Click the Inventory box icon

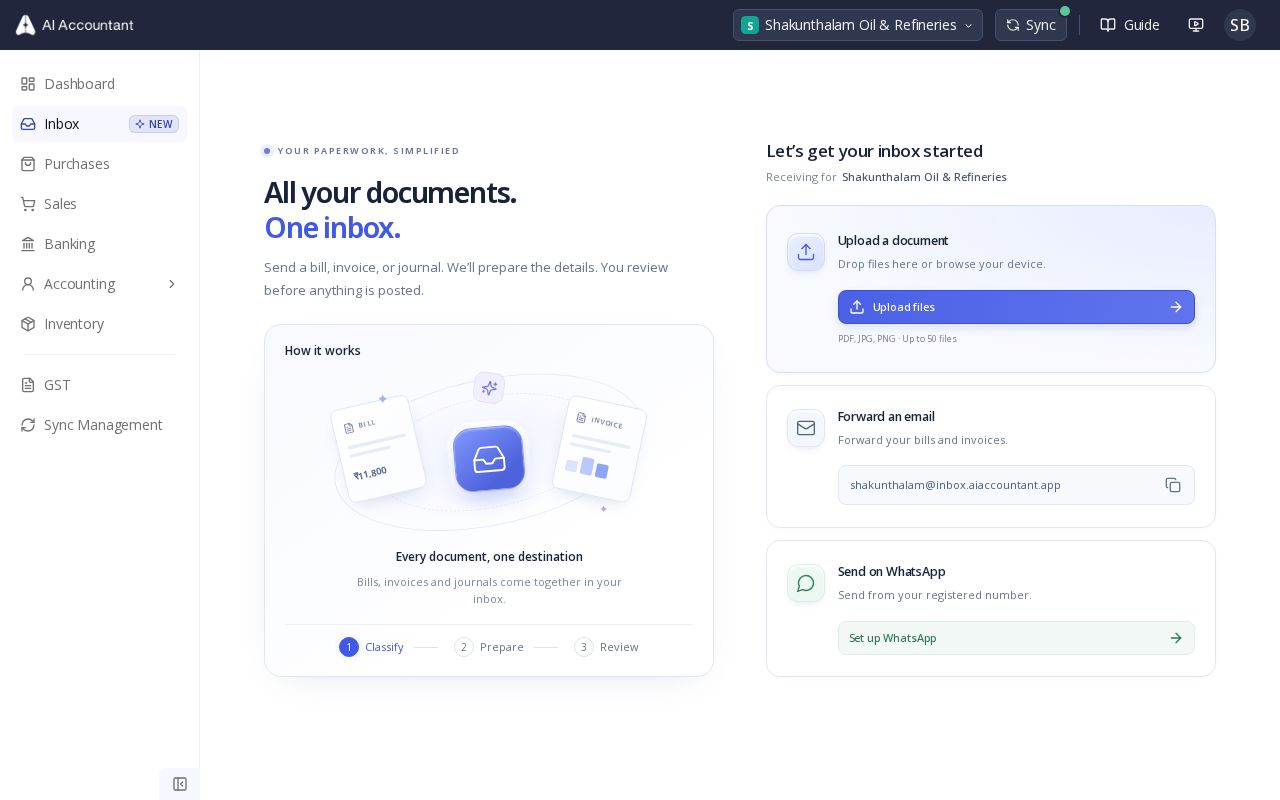[x=28, y=324]
